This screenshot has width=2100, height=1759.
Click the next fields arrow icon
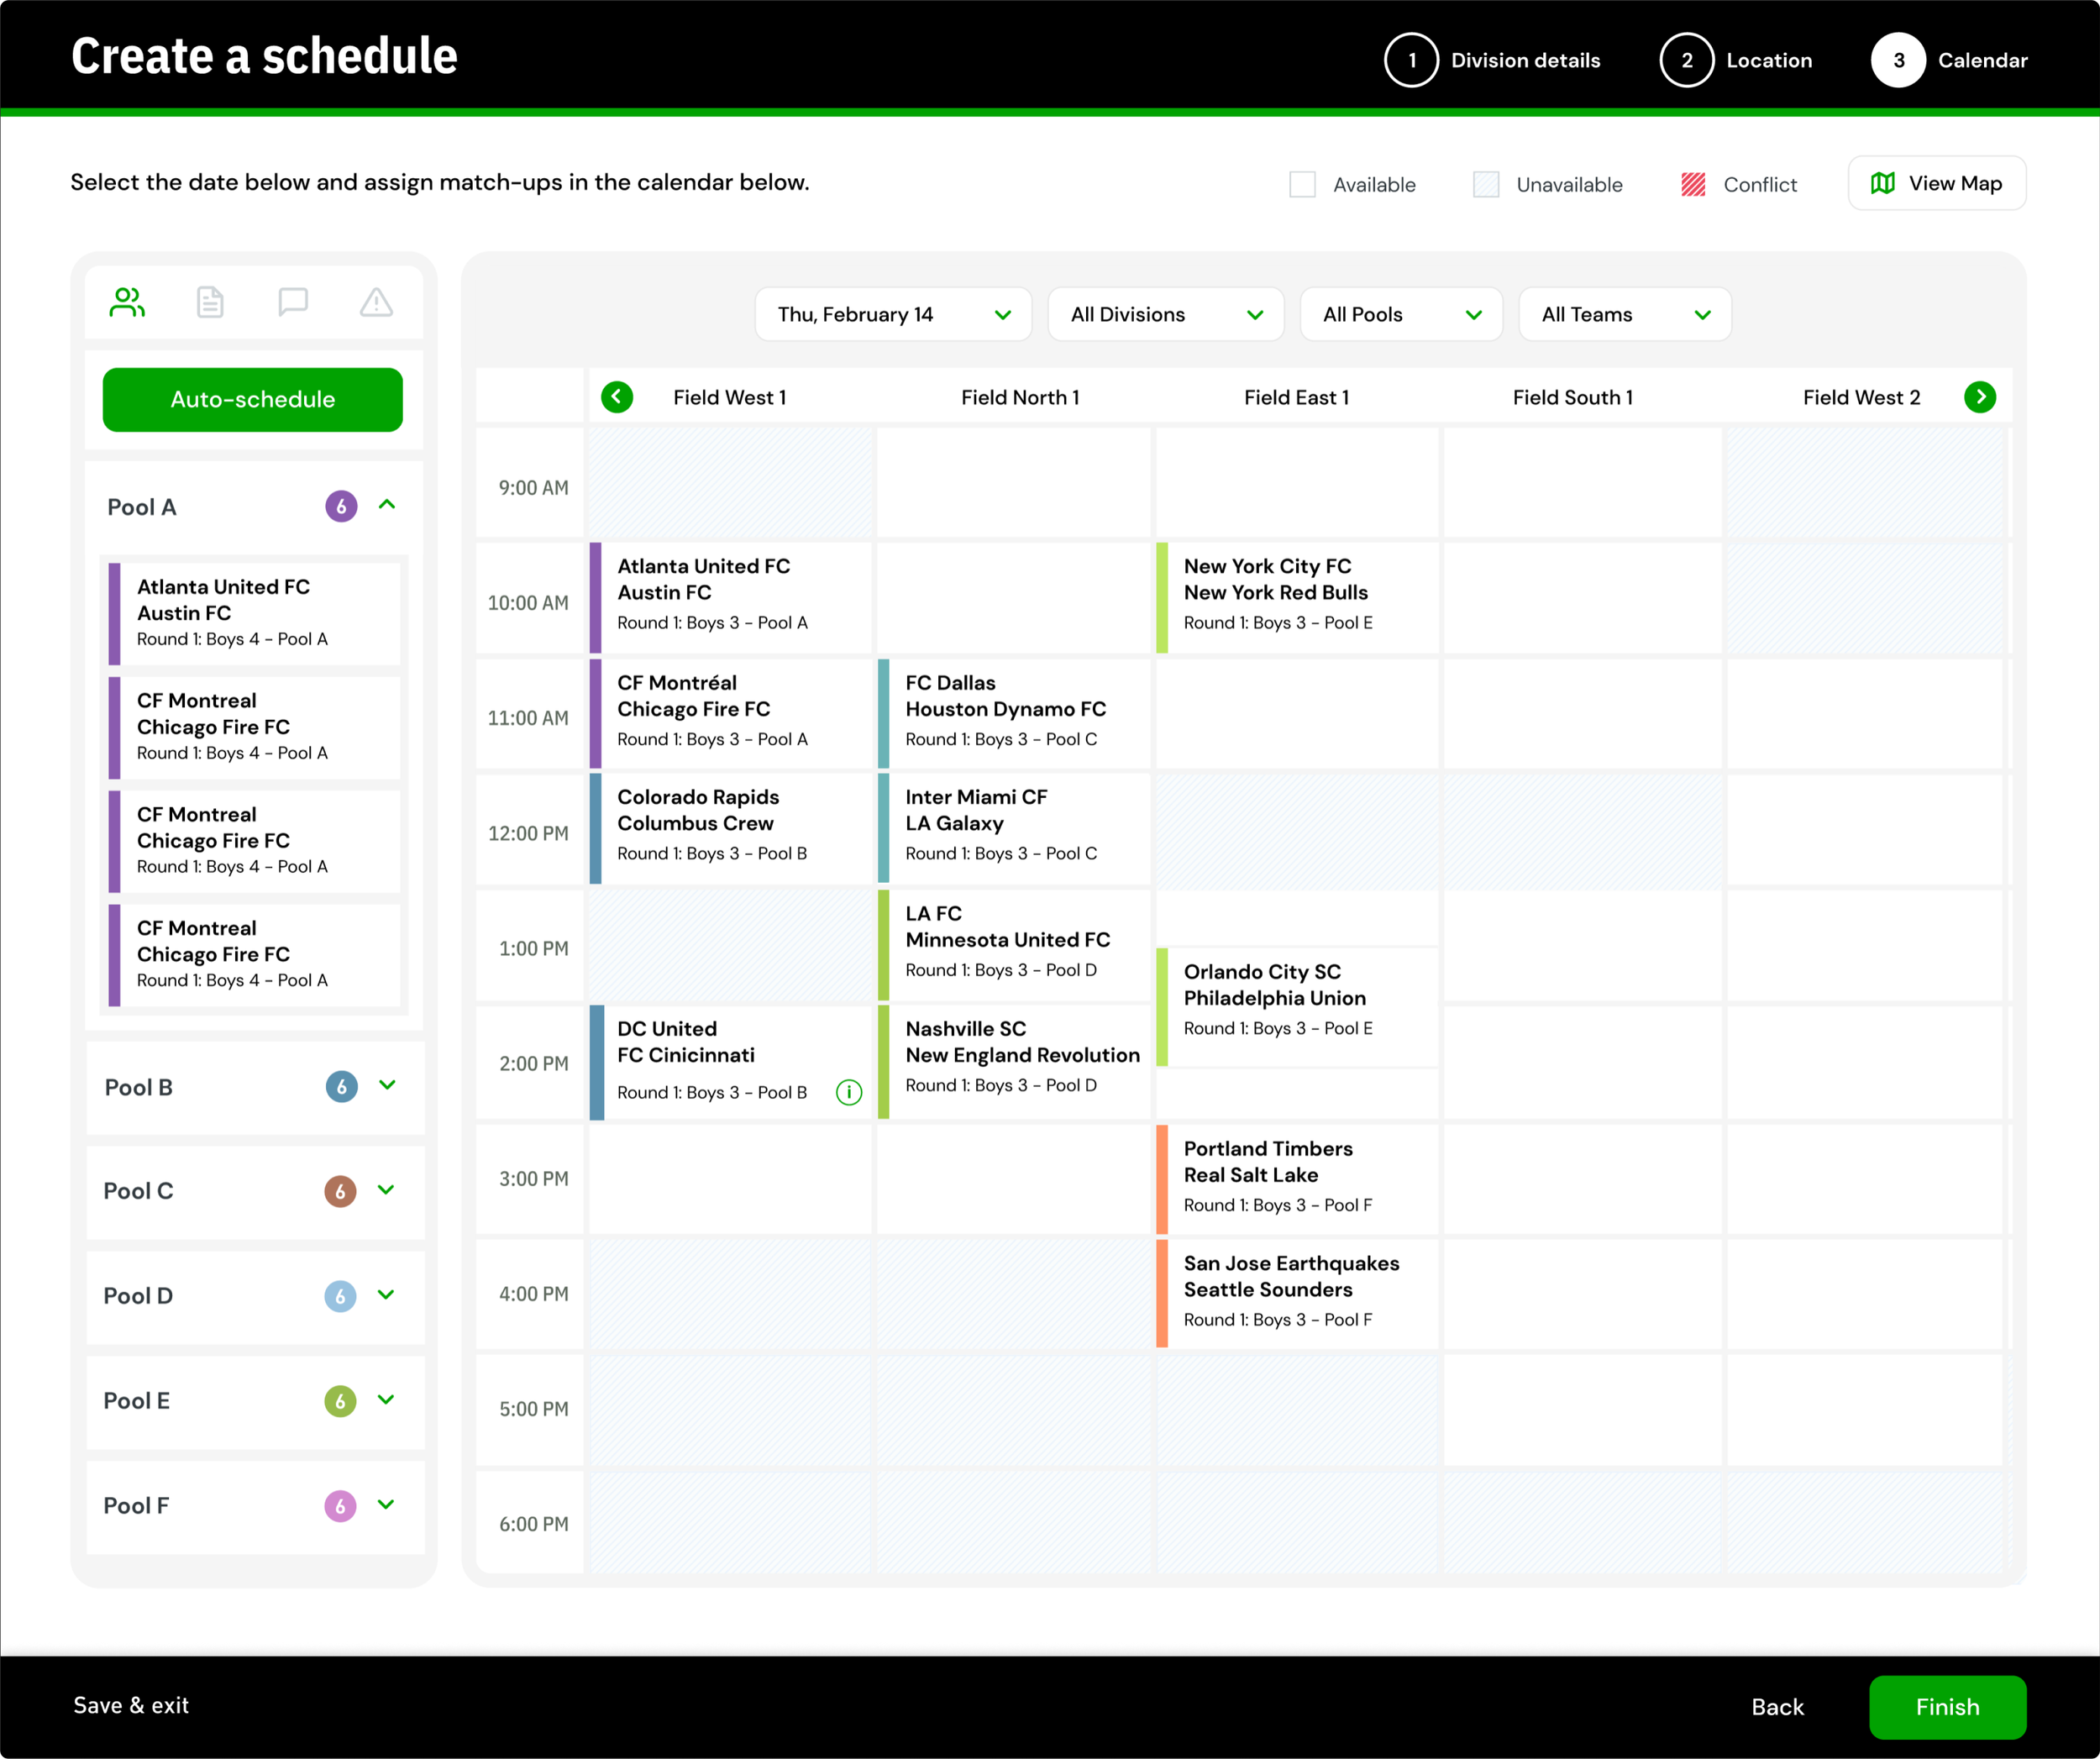[x=1979, y=397]
